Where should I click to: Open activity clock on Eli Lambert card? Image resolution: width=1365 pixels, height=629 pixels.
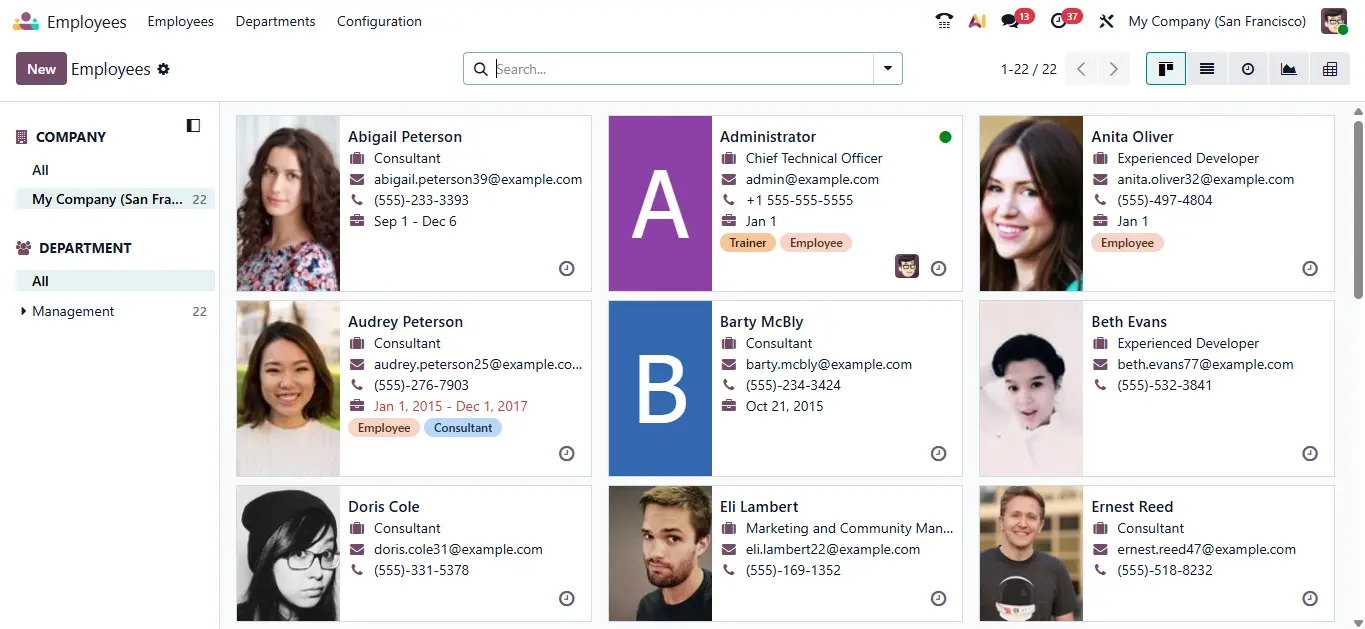[938, 598]
